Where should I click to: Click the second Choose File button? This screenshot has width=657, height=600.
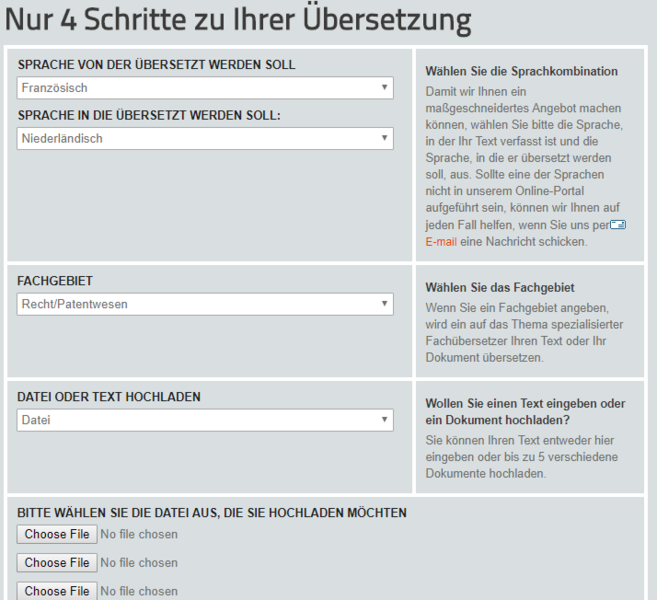57,563
